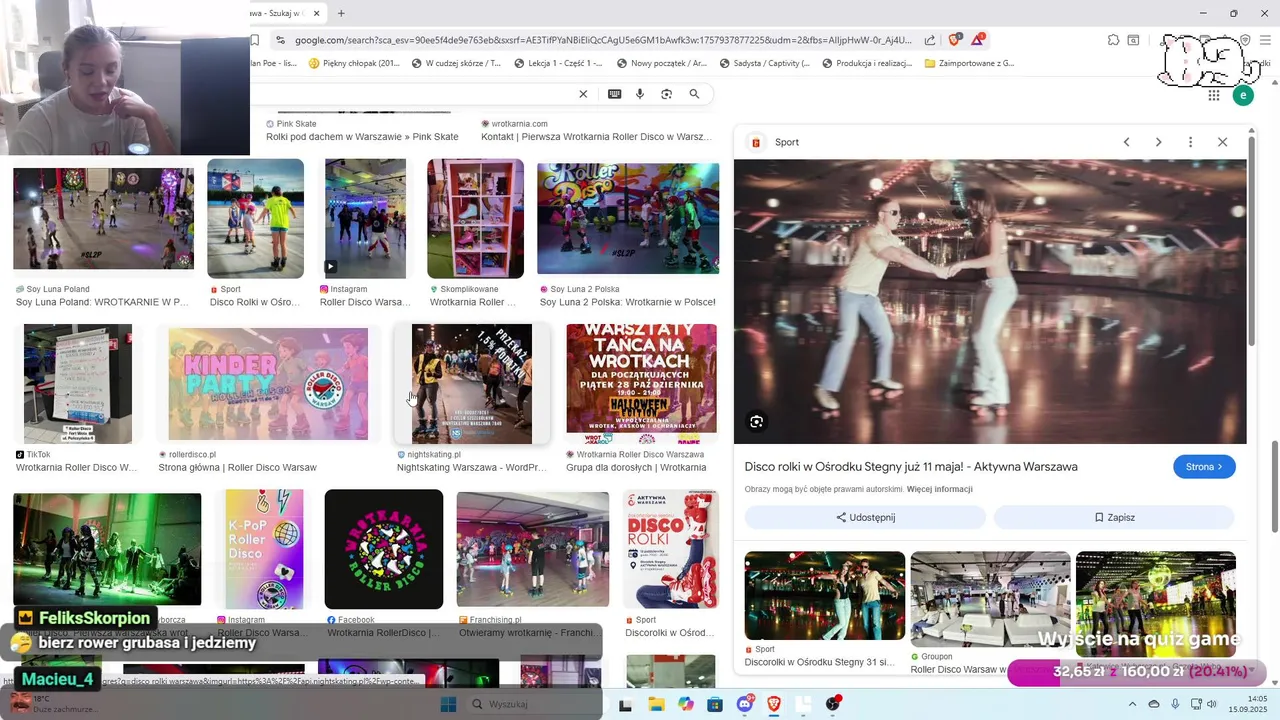Open W cudzej skórze bookmark
The width and height of the screenshot is (1280, 720).
coord(455,63)
